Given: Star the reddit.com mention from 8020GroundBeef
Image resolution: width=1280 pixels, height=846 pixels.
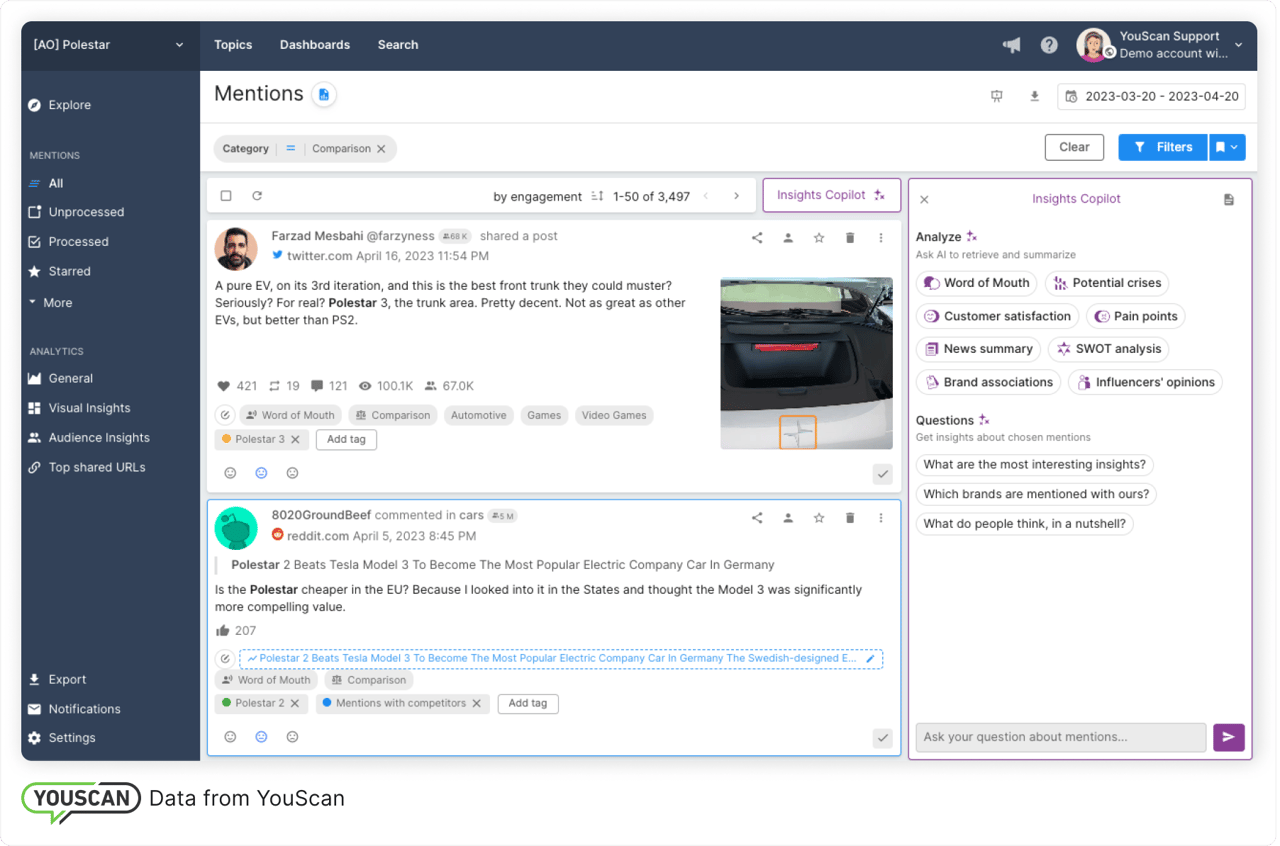Looking at the screenshot, I should pos(819,518).
